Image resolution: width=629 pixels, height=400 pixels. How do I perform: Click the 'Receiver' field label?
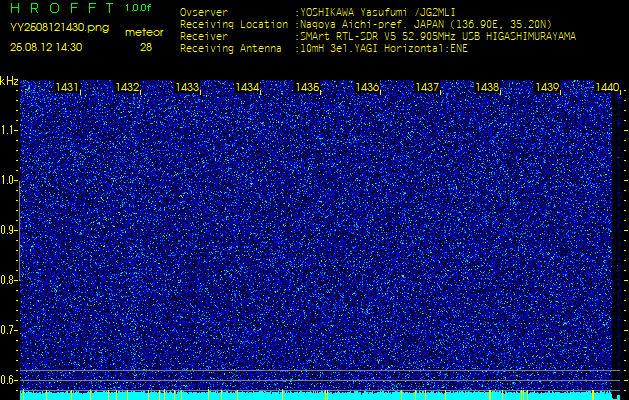click(204, 37)
